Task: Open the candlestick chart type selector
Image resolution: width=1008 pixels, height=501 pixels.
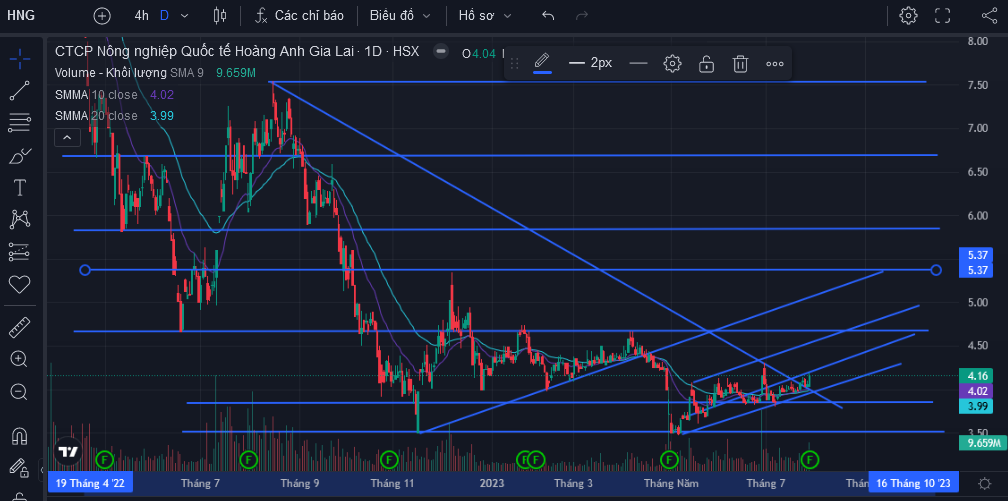Action: pos(220,15)
